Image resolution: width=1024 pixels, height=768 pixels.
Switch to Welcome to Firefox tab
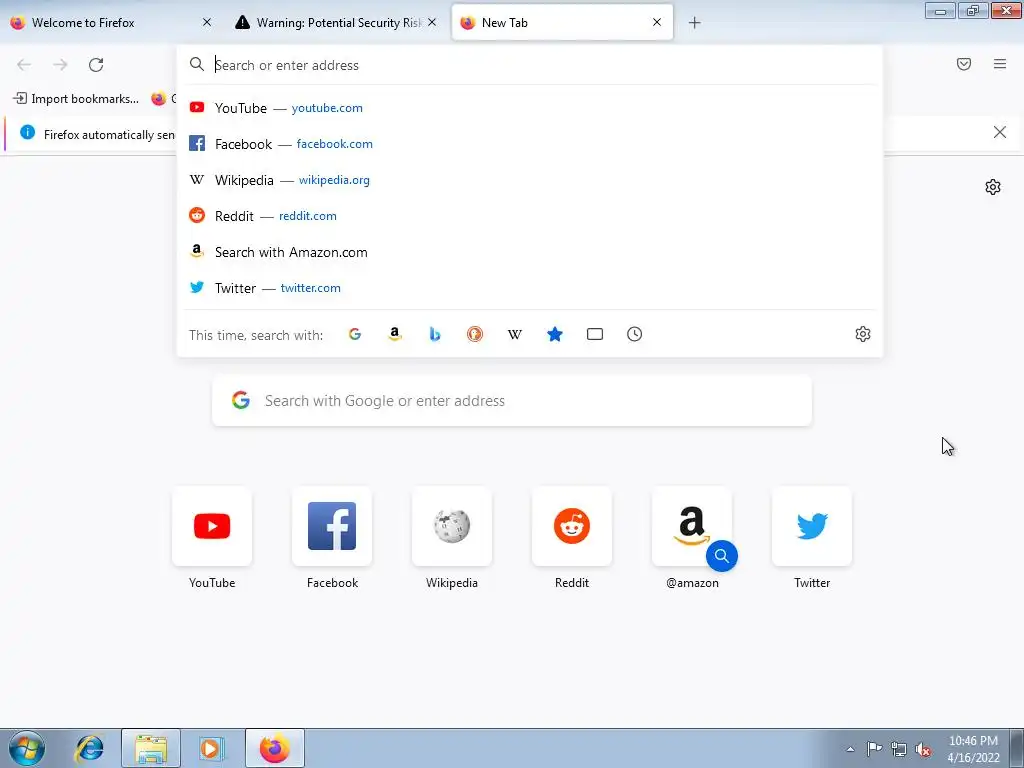[x=112, y=23]
